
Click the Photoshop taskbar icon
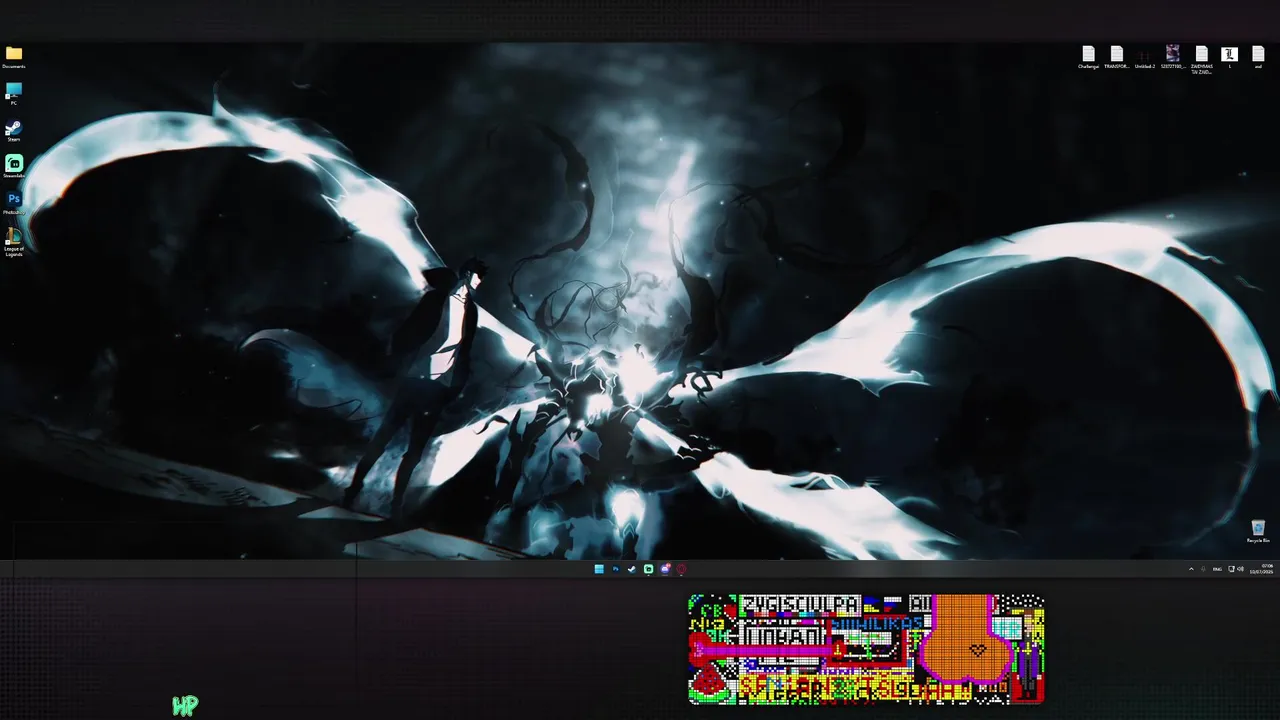pyautogui.click(x=615, y=569)
